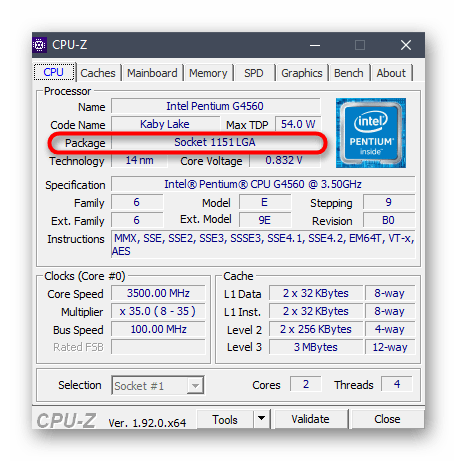457x461 pixels.
Task: Click the Intel Pentium inside logo
Action: point(371,133)
